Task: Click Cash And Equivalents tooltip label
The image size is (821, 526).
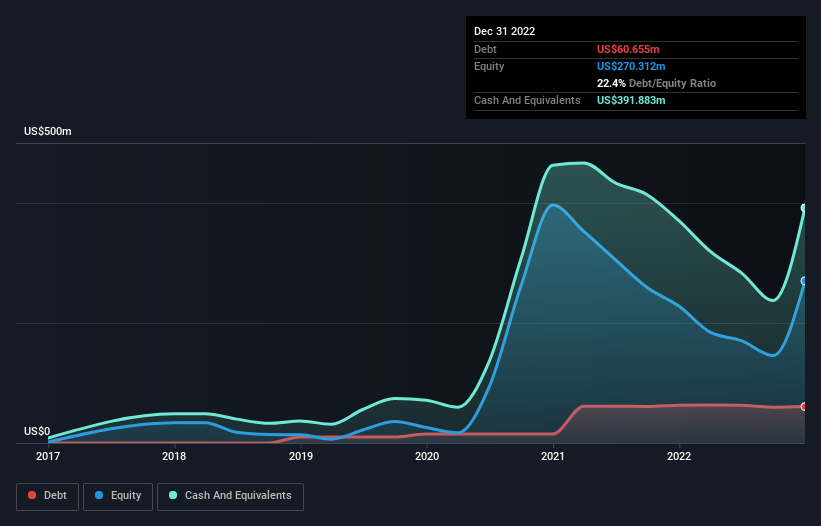Action: click(527, 100)
